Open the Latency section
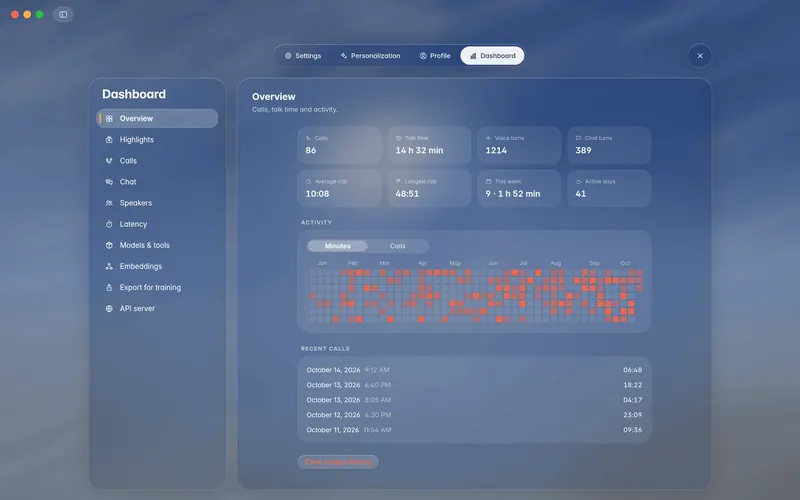This screenshot has width=800, height=500. click(x=157, y=224)
